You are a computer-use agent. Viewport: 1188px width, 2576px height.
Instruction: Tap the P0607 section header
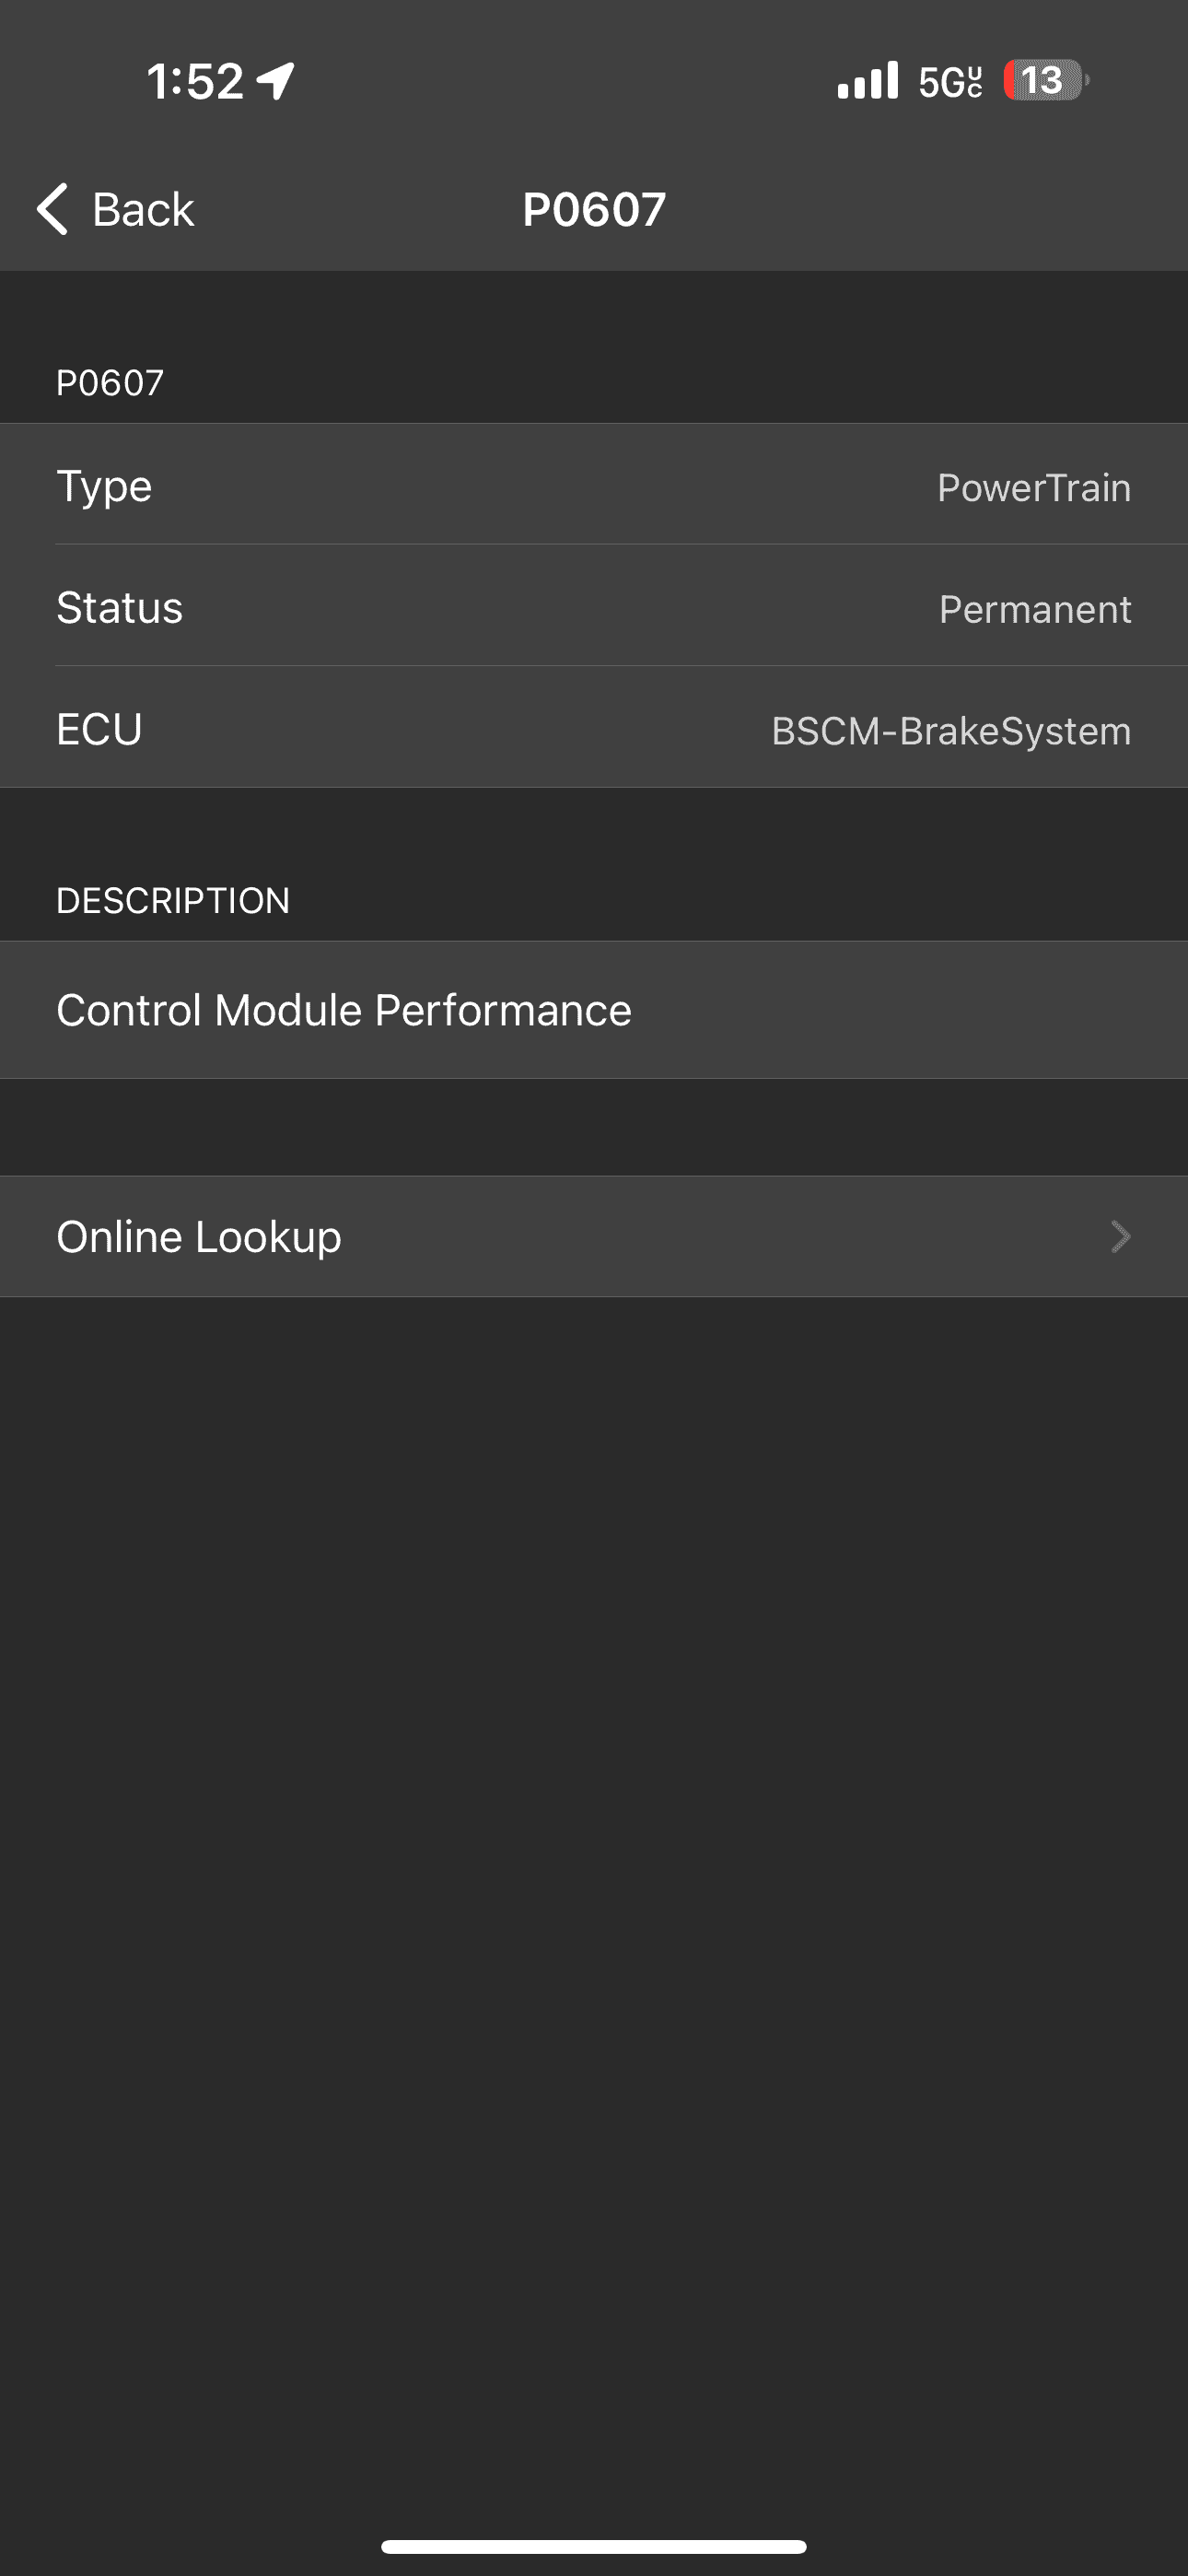(110, 383)
